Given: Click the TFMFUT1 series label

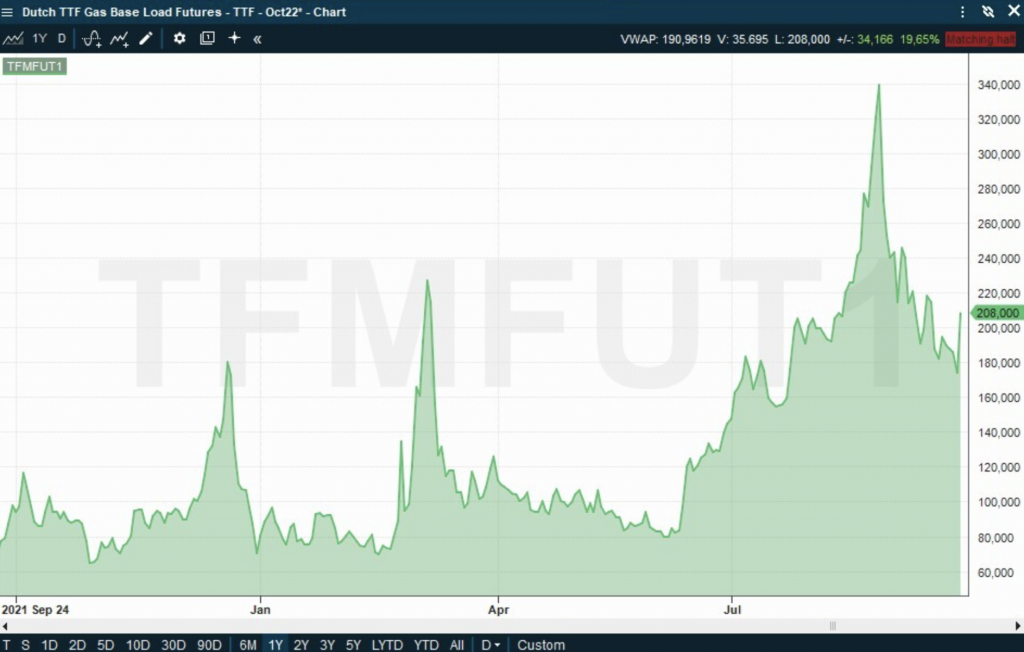Looking at the screenshot, I should pos(35,67).
